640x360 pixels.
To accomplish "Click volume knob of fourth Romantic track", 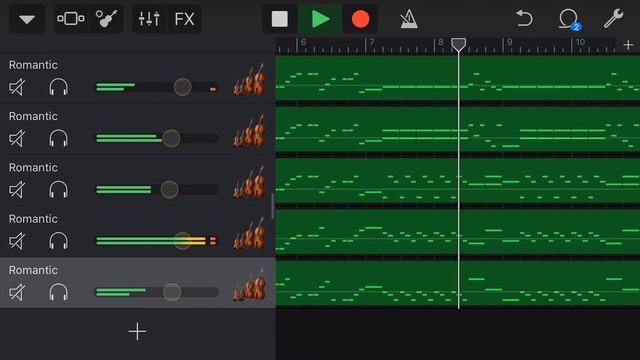I will coord(182,241).
